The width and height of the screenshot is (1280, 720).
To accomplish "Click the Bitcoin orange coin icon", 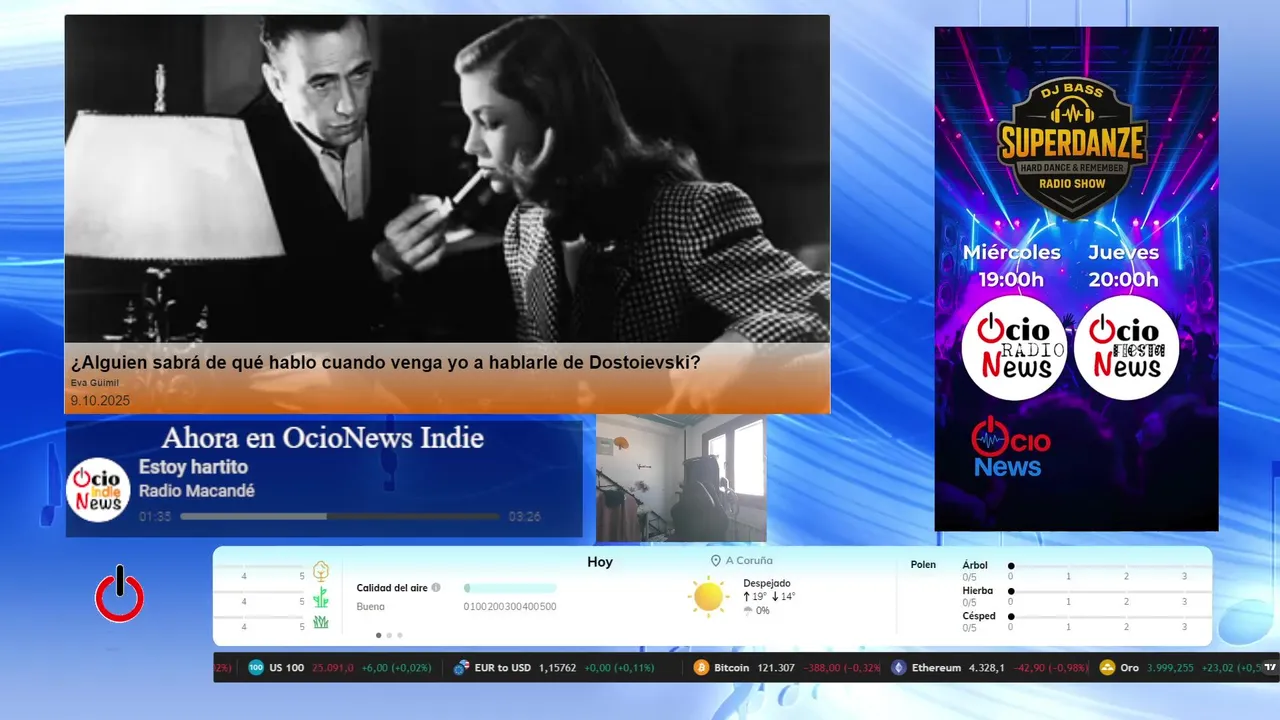I will point(702,667).
